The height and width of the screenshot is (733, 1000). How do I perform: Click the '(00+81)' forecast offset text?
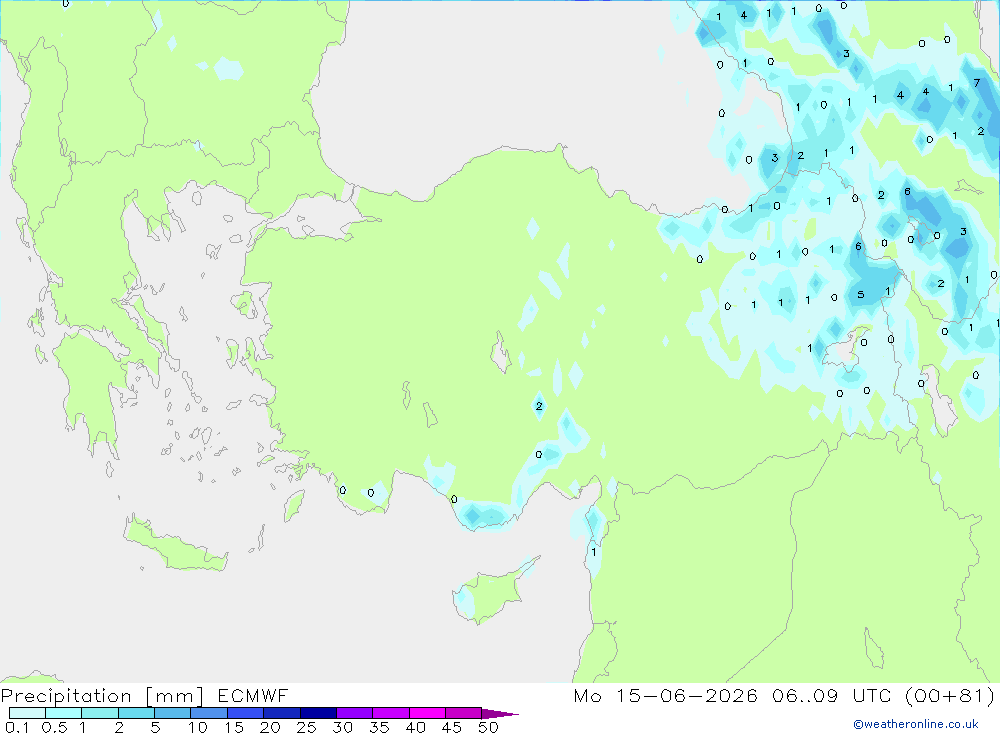tap(950, 695)
